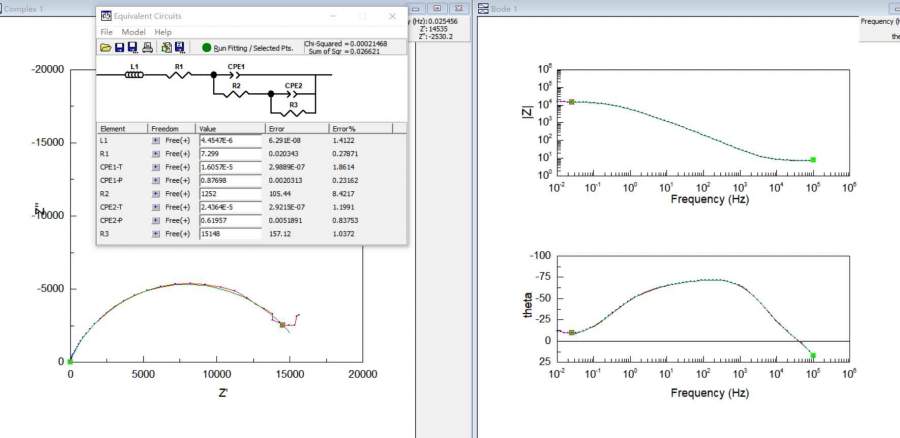This screenshot has width=900, height=438.
Task: Open the Freedom option for R3
Action: tap(156, 233)
